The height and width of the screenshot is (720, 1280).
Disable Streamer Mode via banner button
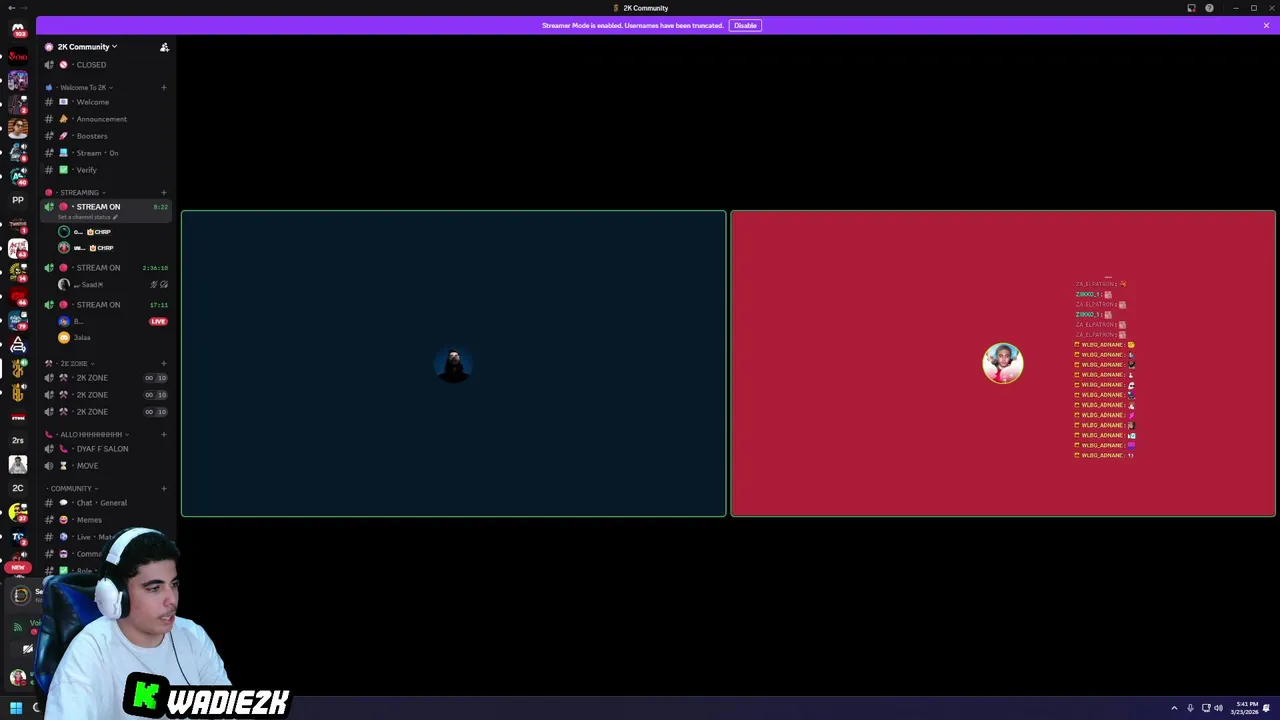[x=745, y=25]
